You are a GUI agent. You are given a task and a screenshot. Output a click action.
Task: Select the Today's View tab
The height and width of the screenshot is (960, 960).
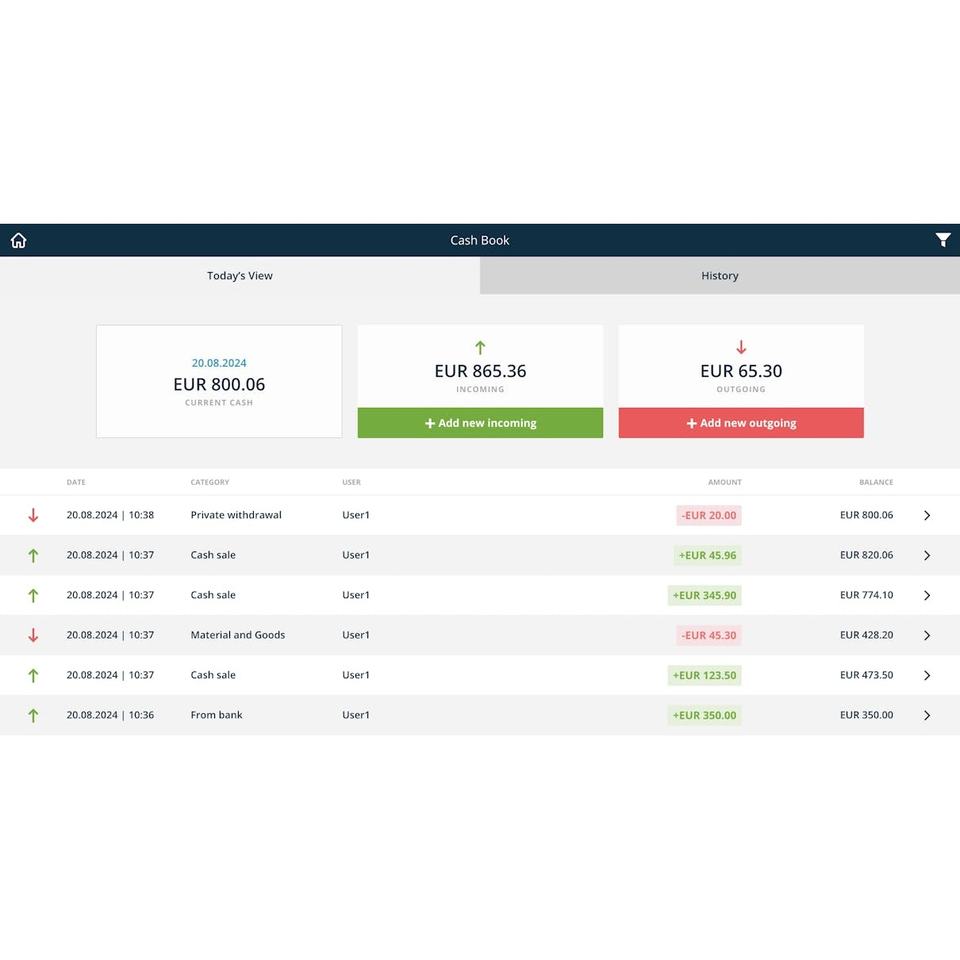pyautogui.click(x=240, y=276)
